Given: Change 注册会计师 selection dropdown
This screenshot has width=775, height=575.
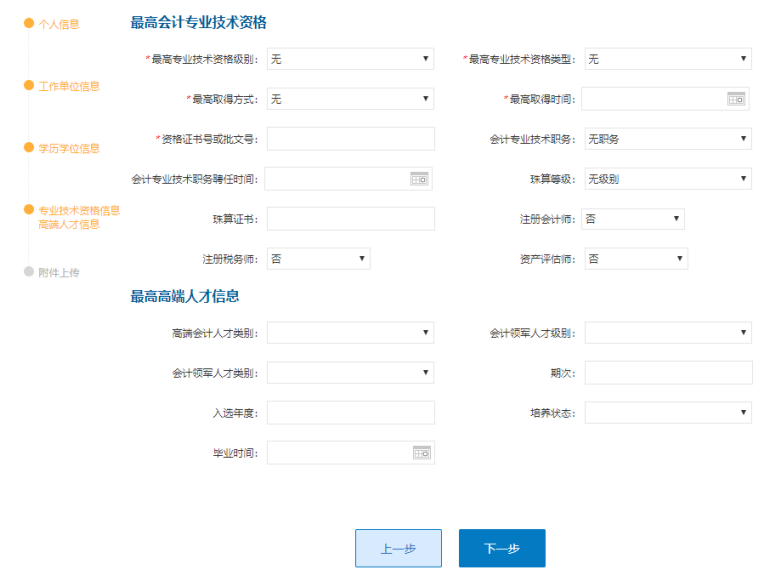Looking at the screenshot, I should [x=633, y=219].
